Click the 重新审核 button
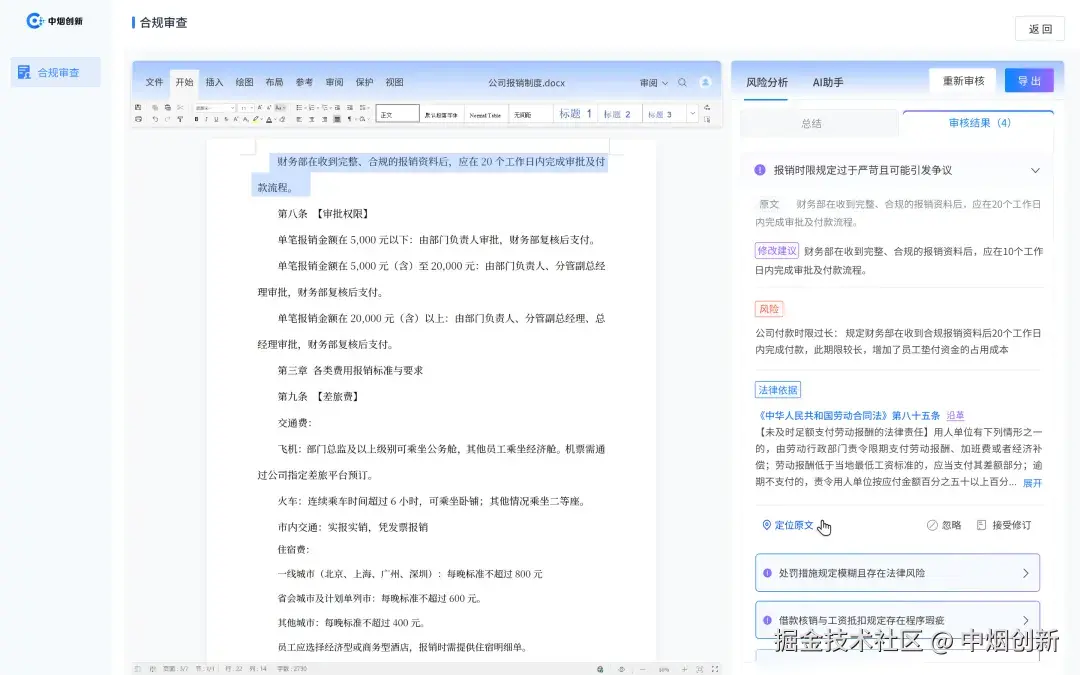Image resolution: width=1080 pixels, height=675 pixels. click(x=961, y=81)
